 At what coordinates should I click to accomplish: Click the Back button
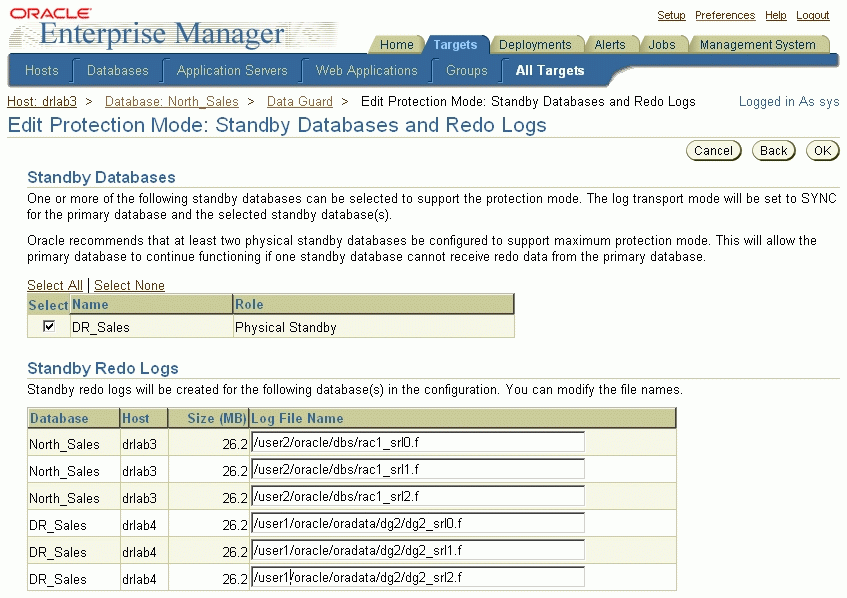pos(773,150)
